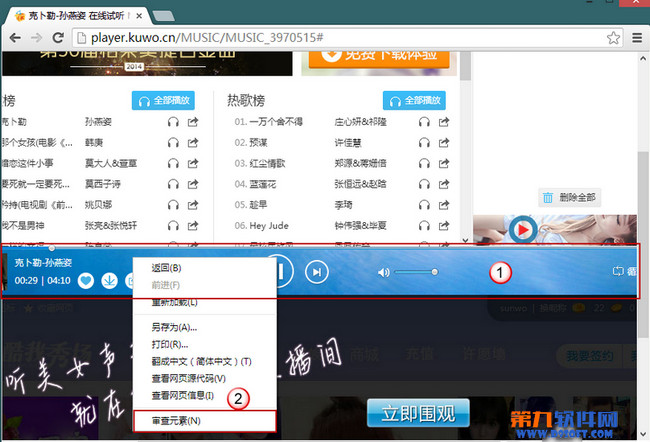Pause the current song
Viewport: 650px width, 442px height.
point(281,271)
